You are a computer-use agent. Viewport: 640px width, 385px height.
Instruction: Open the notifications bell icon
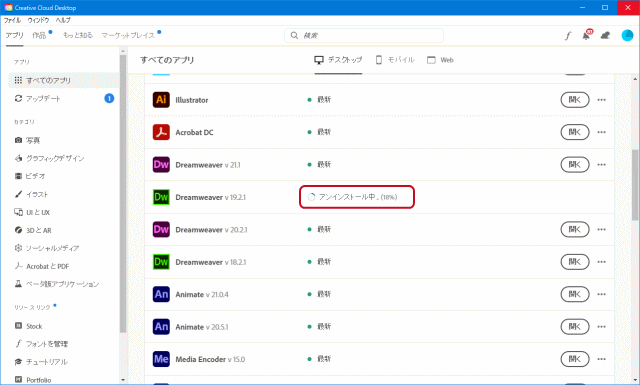pyautogui.click(x=587, y=35)
